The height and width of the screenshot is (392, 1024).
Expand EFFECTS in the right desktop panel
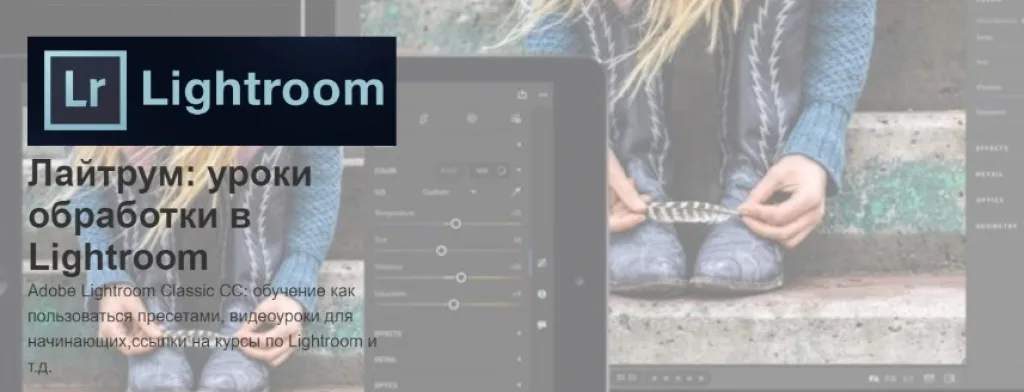991,148
